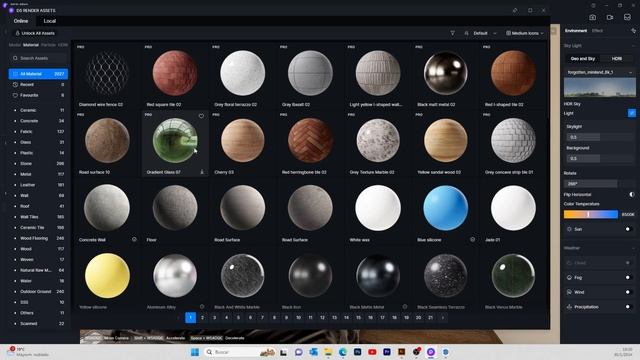Click the taskbar search box

coord(240,352)
